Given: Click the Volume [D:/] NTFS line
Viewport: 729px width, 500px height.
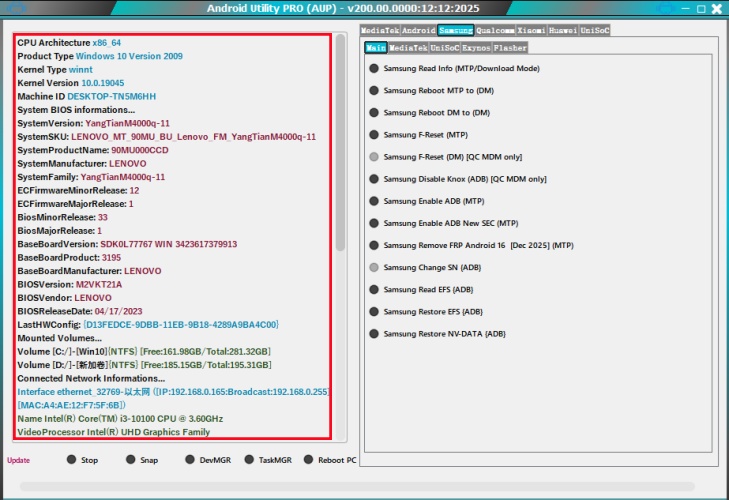Looking at the screenshot, I should (x=145, y=365).
